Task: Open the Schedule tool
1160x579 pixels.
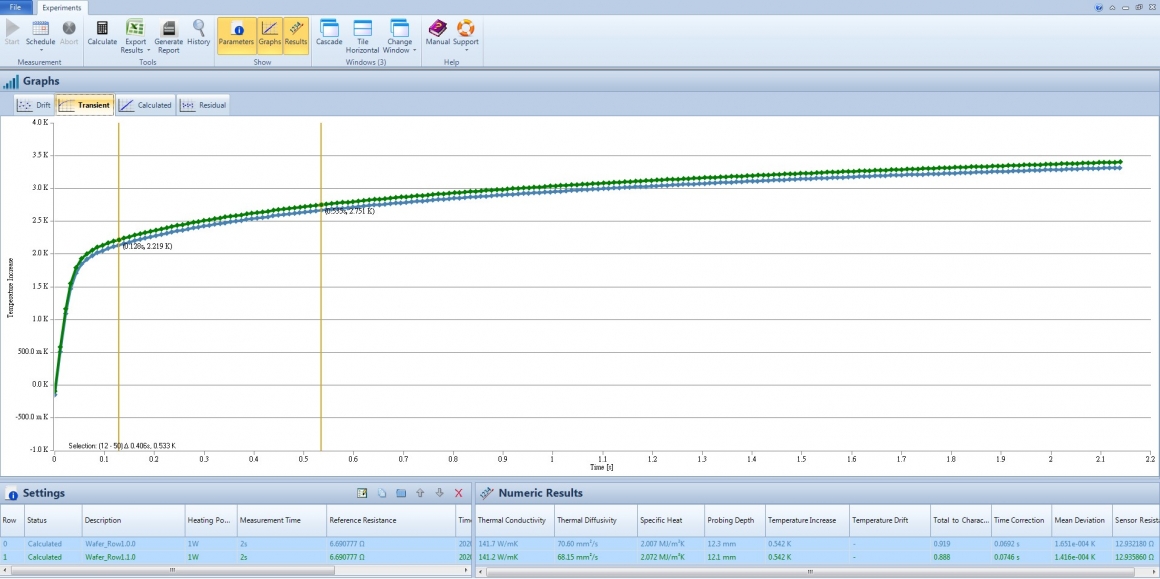Action: [41, 35]
